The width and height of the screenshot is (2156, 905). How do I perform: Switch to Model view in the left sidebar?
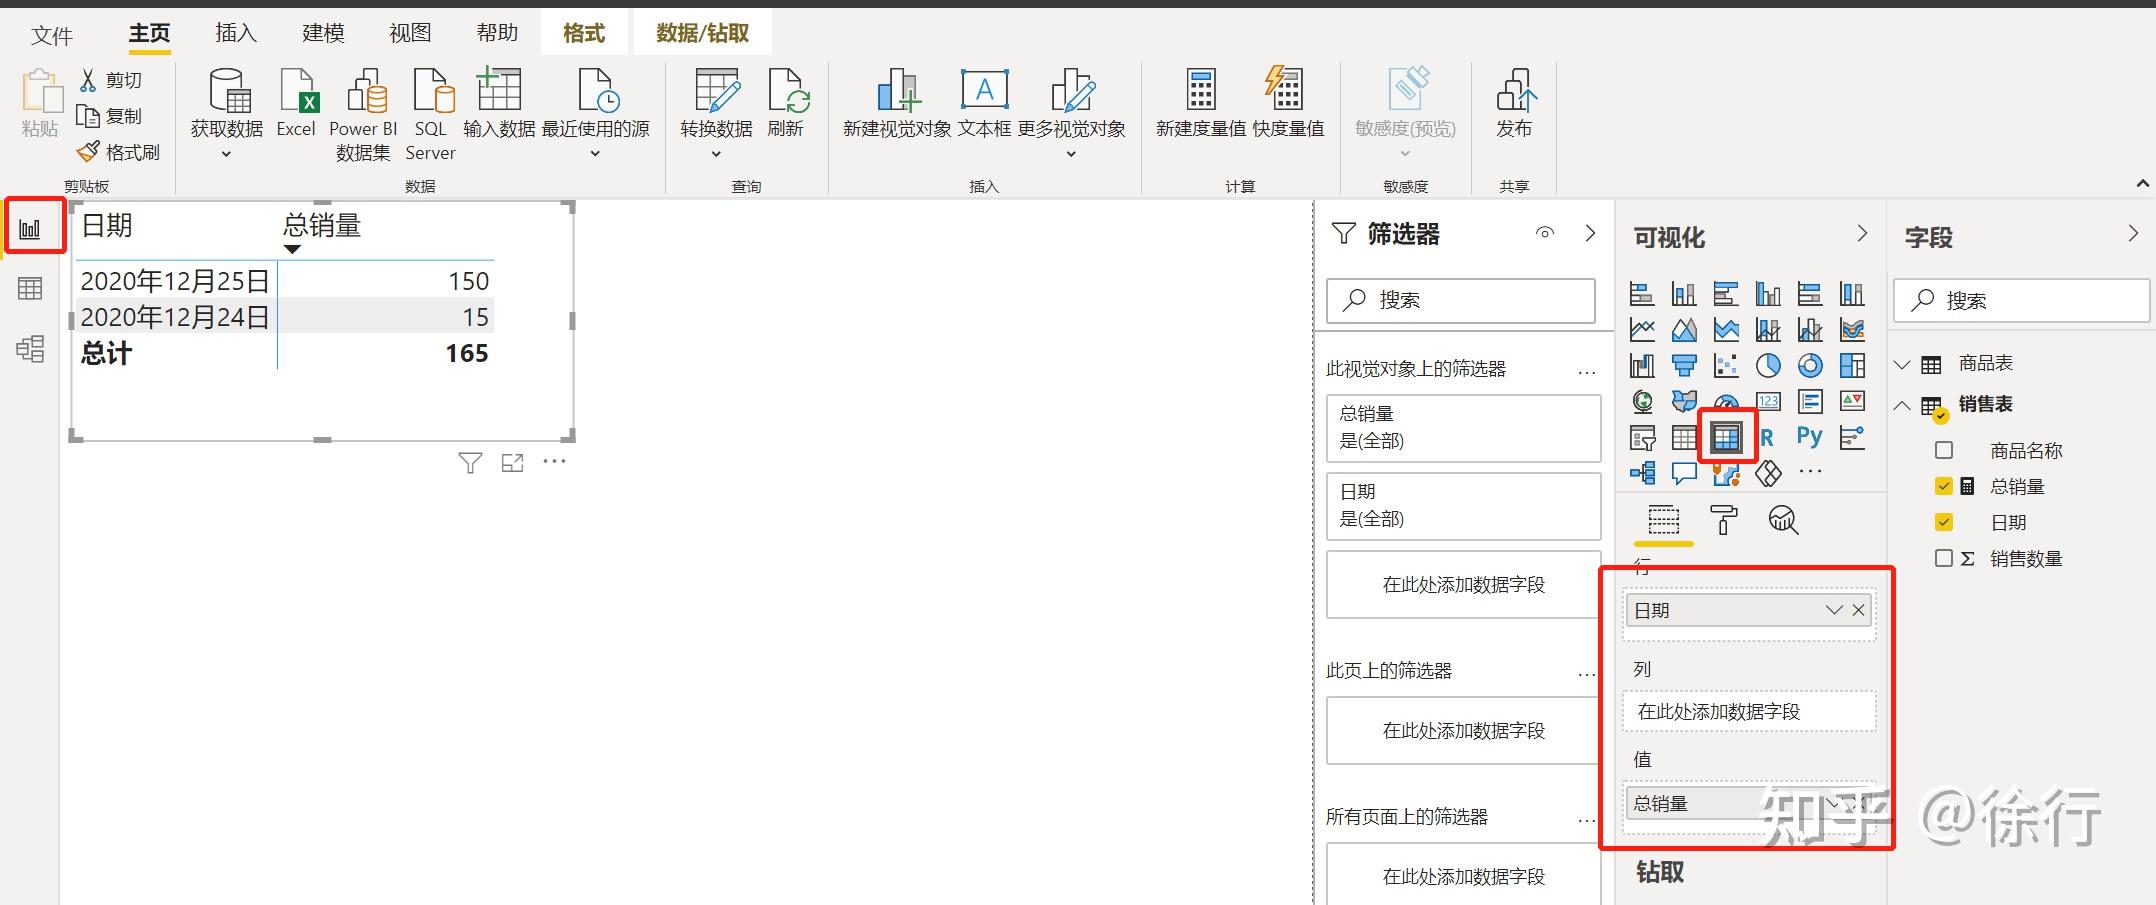(x=30, y=349)
